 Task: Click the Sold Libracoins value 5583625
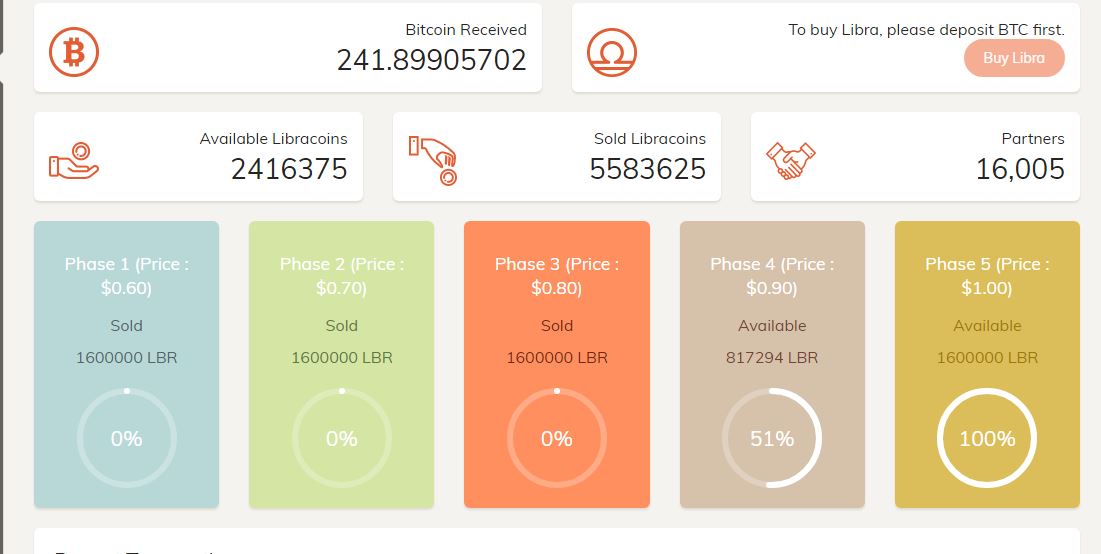647,169
